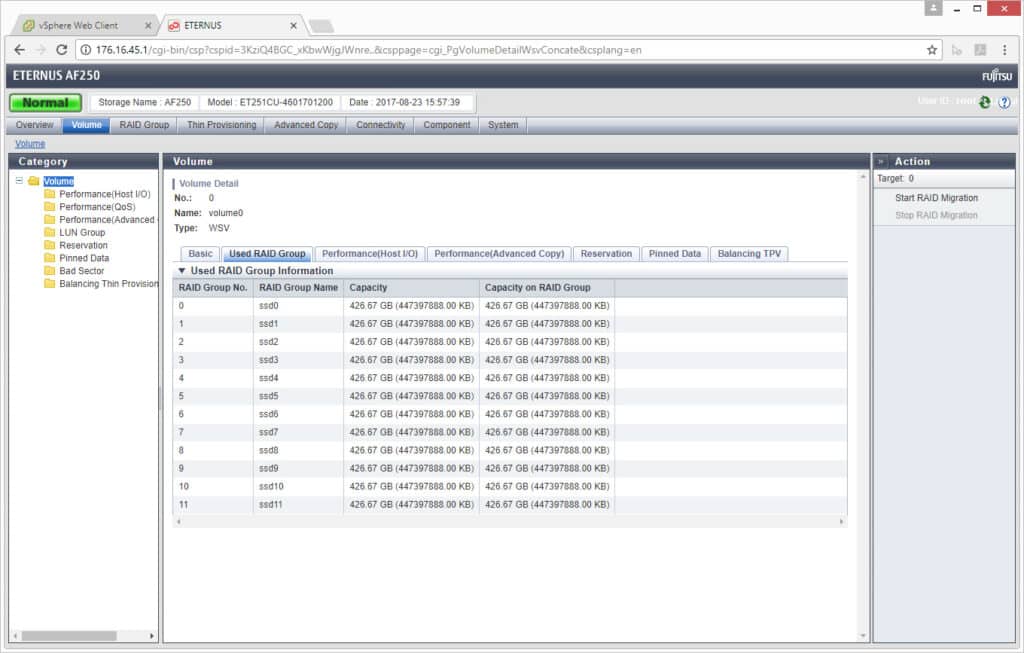Click the Reservation folder icon
Image resolution: width=1024 pixels, height=653 pixels.
(x=50, y=245)
